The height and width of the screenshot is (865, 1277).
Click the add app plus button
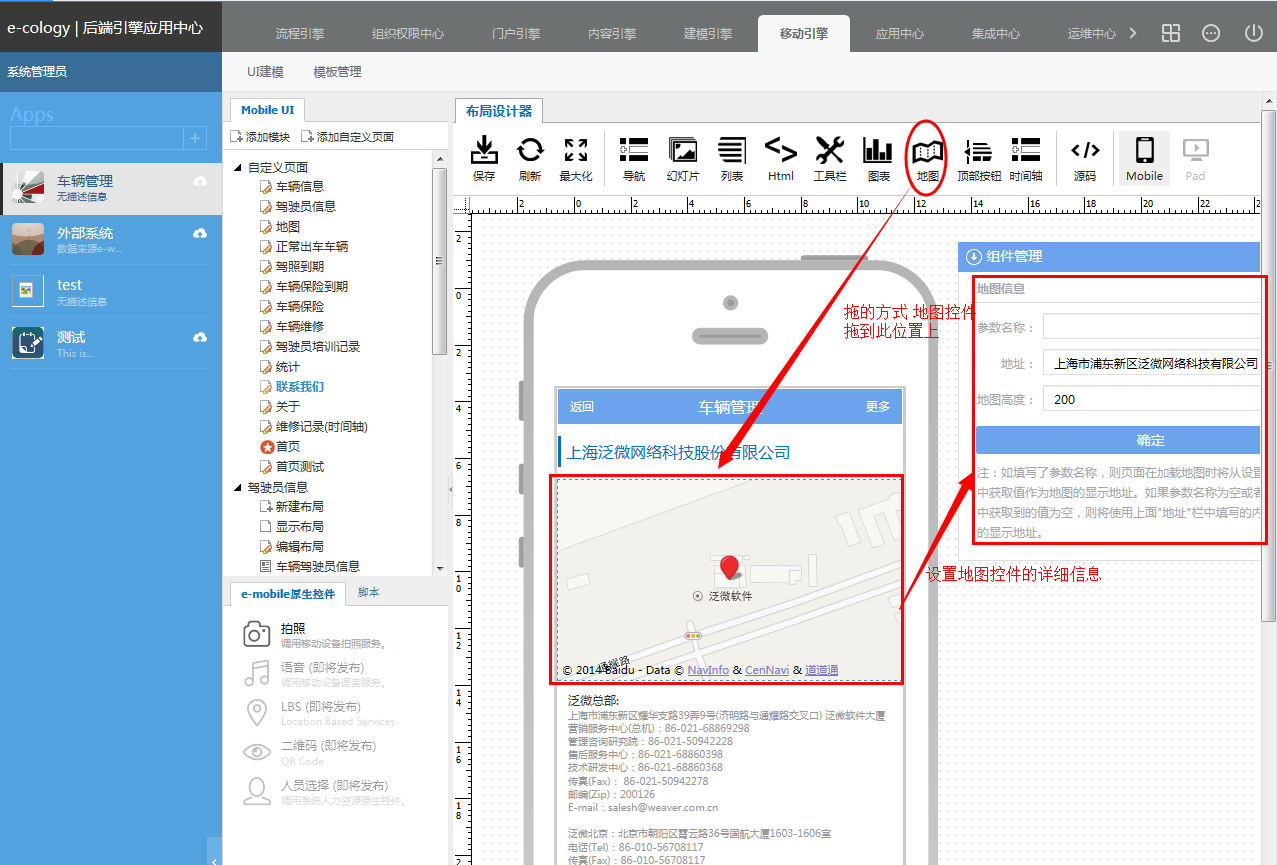click(x=195, y=138)
